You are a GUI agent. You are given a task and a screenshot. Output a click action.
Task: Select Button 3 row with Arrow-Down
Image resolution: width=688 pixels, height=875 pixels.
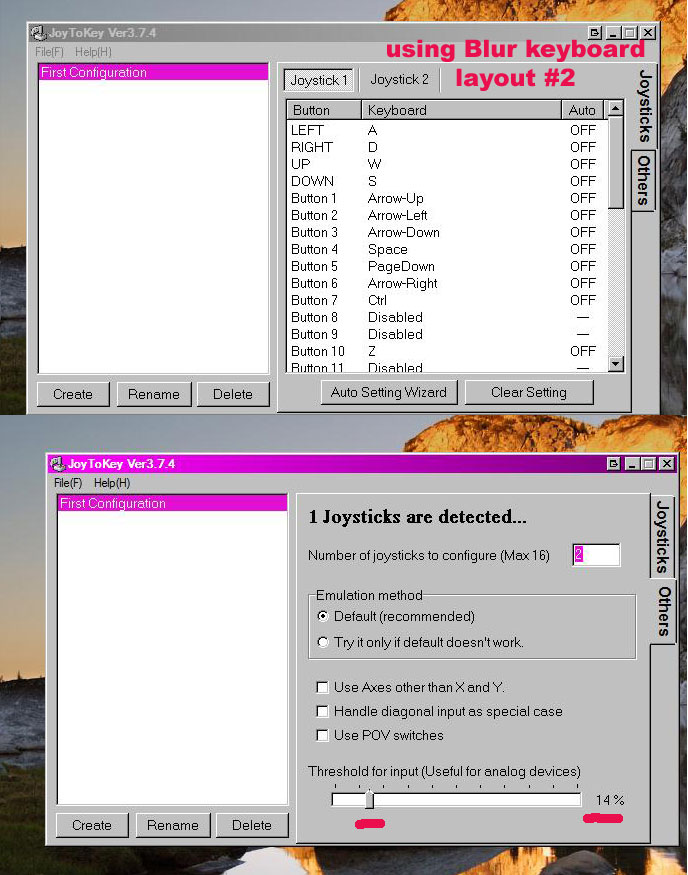pos(446,232)
